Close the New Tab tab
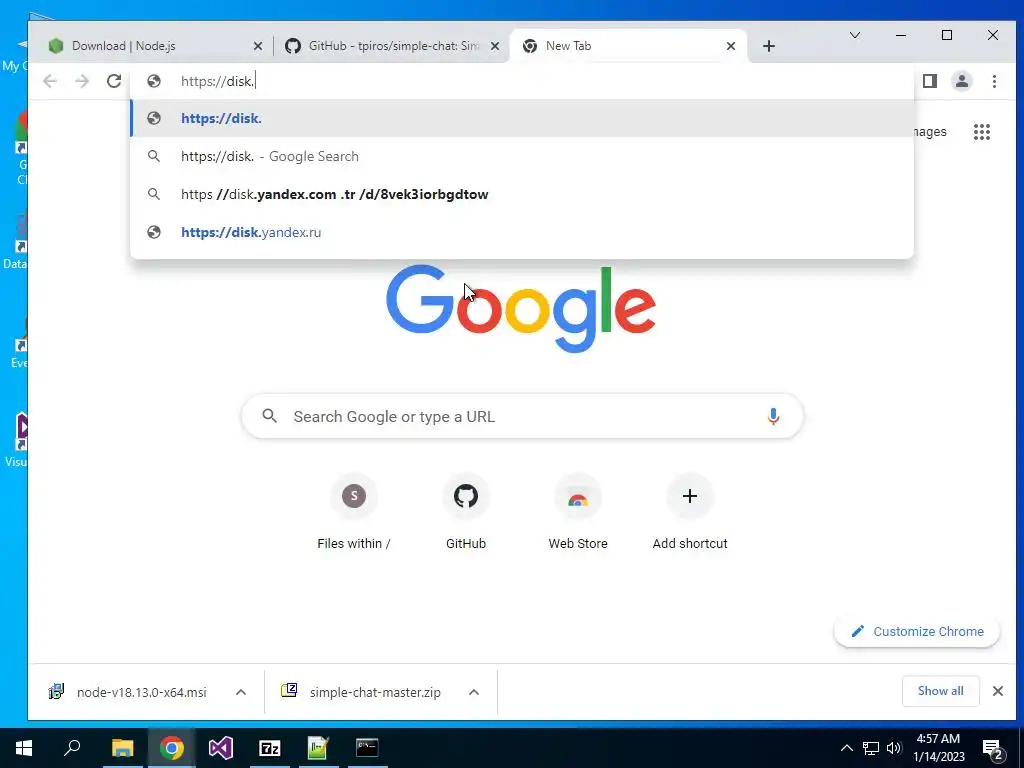The height and width of the screenshot is (768, 1024). tap(731, 46)
